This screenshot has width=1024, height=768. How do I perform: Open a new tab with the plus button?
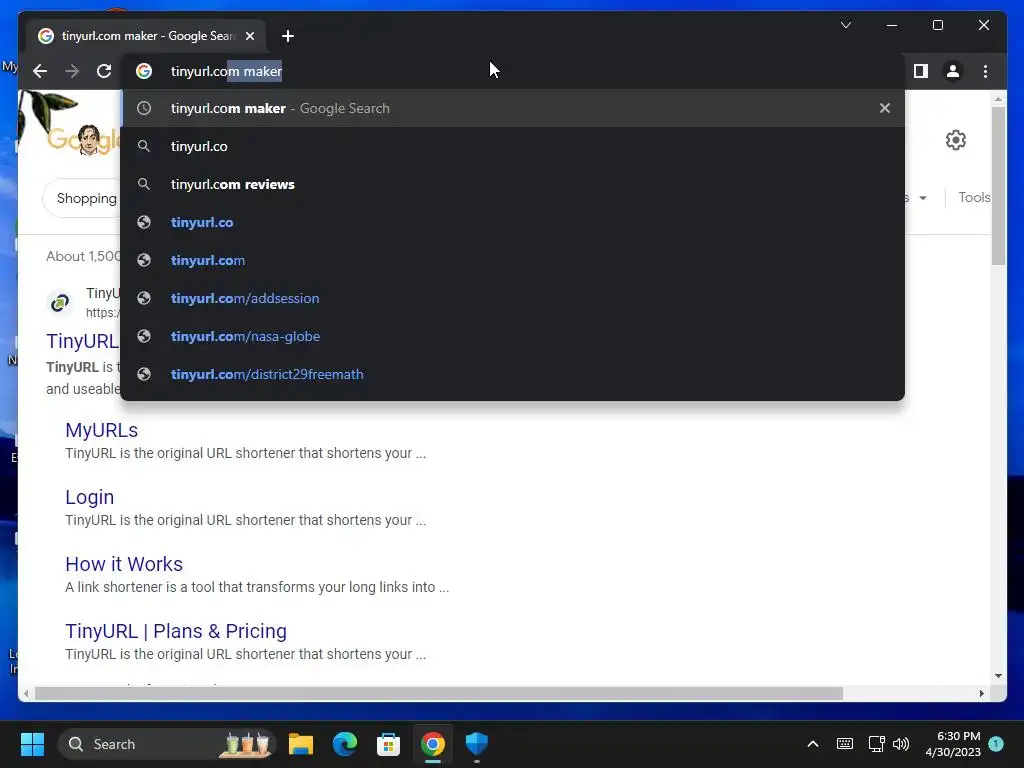coord(288,36)
